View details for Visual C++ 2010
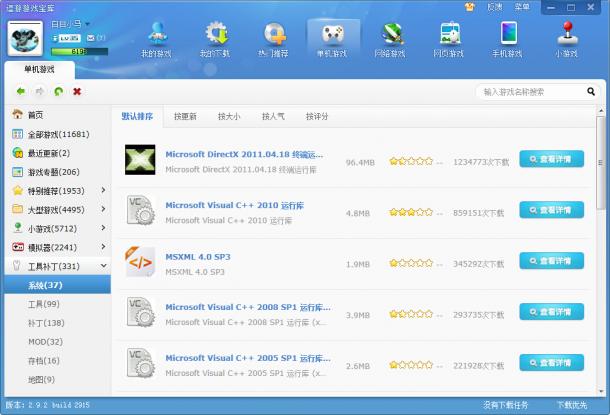The height and width of the screenshot is (415, 610). 552,210
